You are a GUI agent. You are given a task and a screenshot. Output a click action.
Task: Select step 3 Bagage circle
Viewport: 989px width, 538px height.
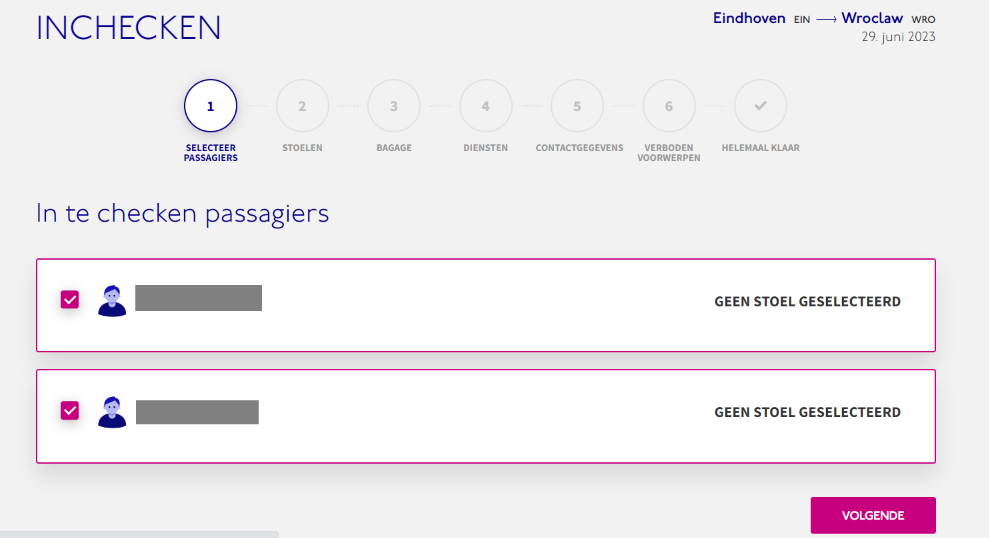tap(394, 106)
